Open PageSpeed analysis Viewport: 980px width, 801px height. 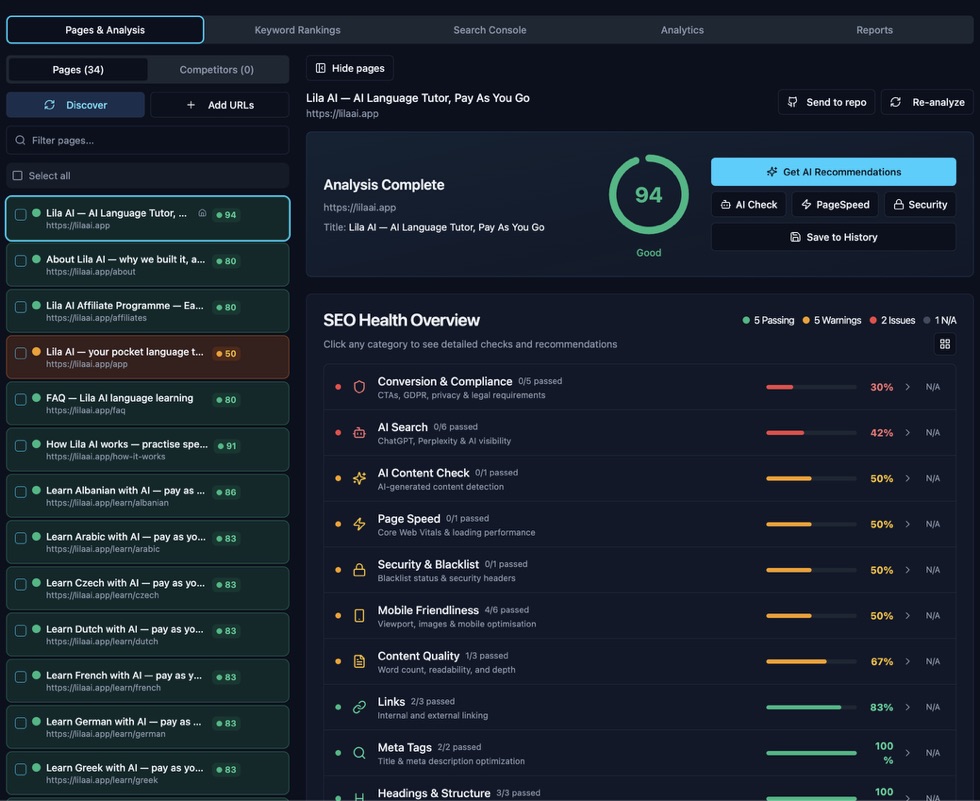tap(835, 204)
